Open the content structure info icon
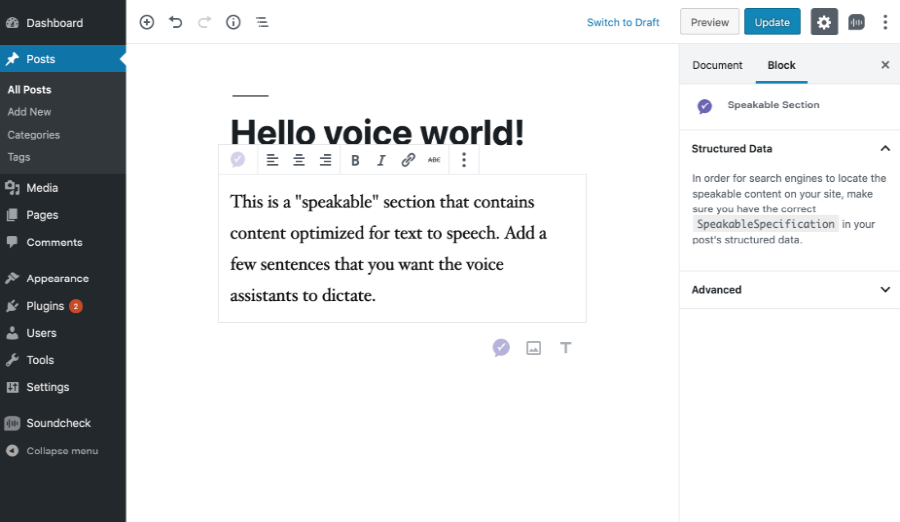This screenshot has height=522, width=900. pyautogui.click(x=233, y=22)
